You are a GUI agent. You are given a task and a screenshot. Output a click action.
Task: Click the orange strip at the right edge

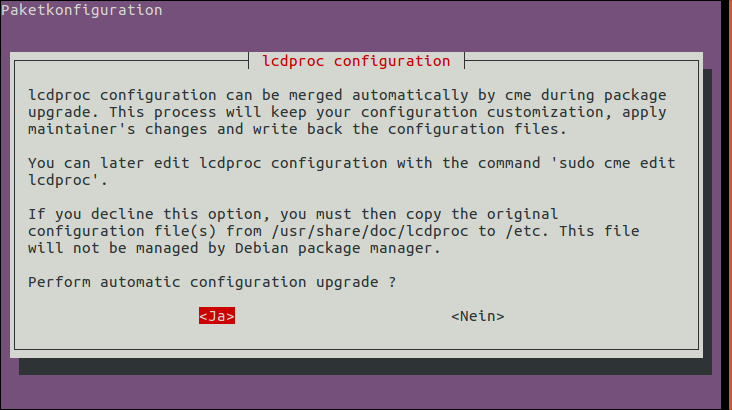[x=726, y=205]
